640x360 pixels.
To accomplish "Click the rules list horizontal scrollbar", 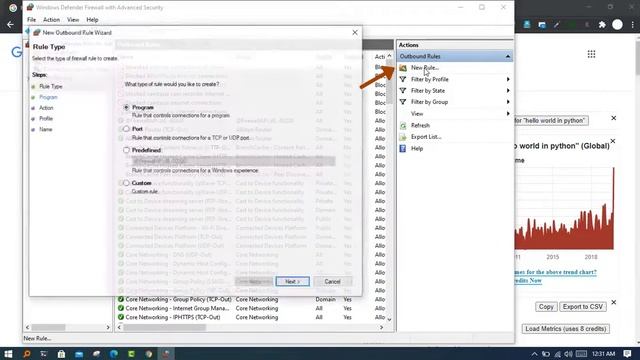I will pyautogui.click(x=164, y=327).
